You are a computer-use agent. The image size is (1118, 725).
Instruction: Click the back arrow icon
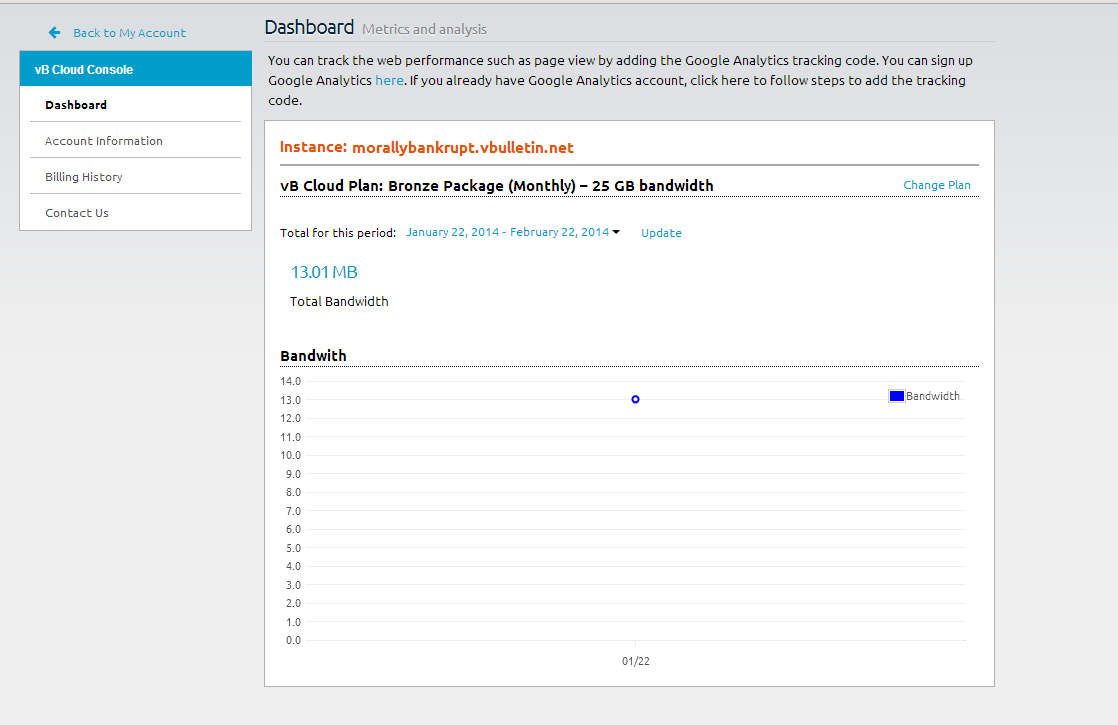pos(54,32)
